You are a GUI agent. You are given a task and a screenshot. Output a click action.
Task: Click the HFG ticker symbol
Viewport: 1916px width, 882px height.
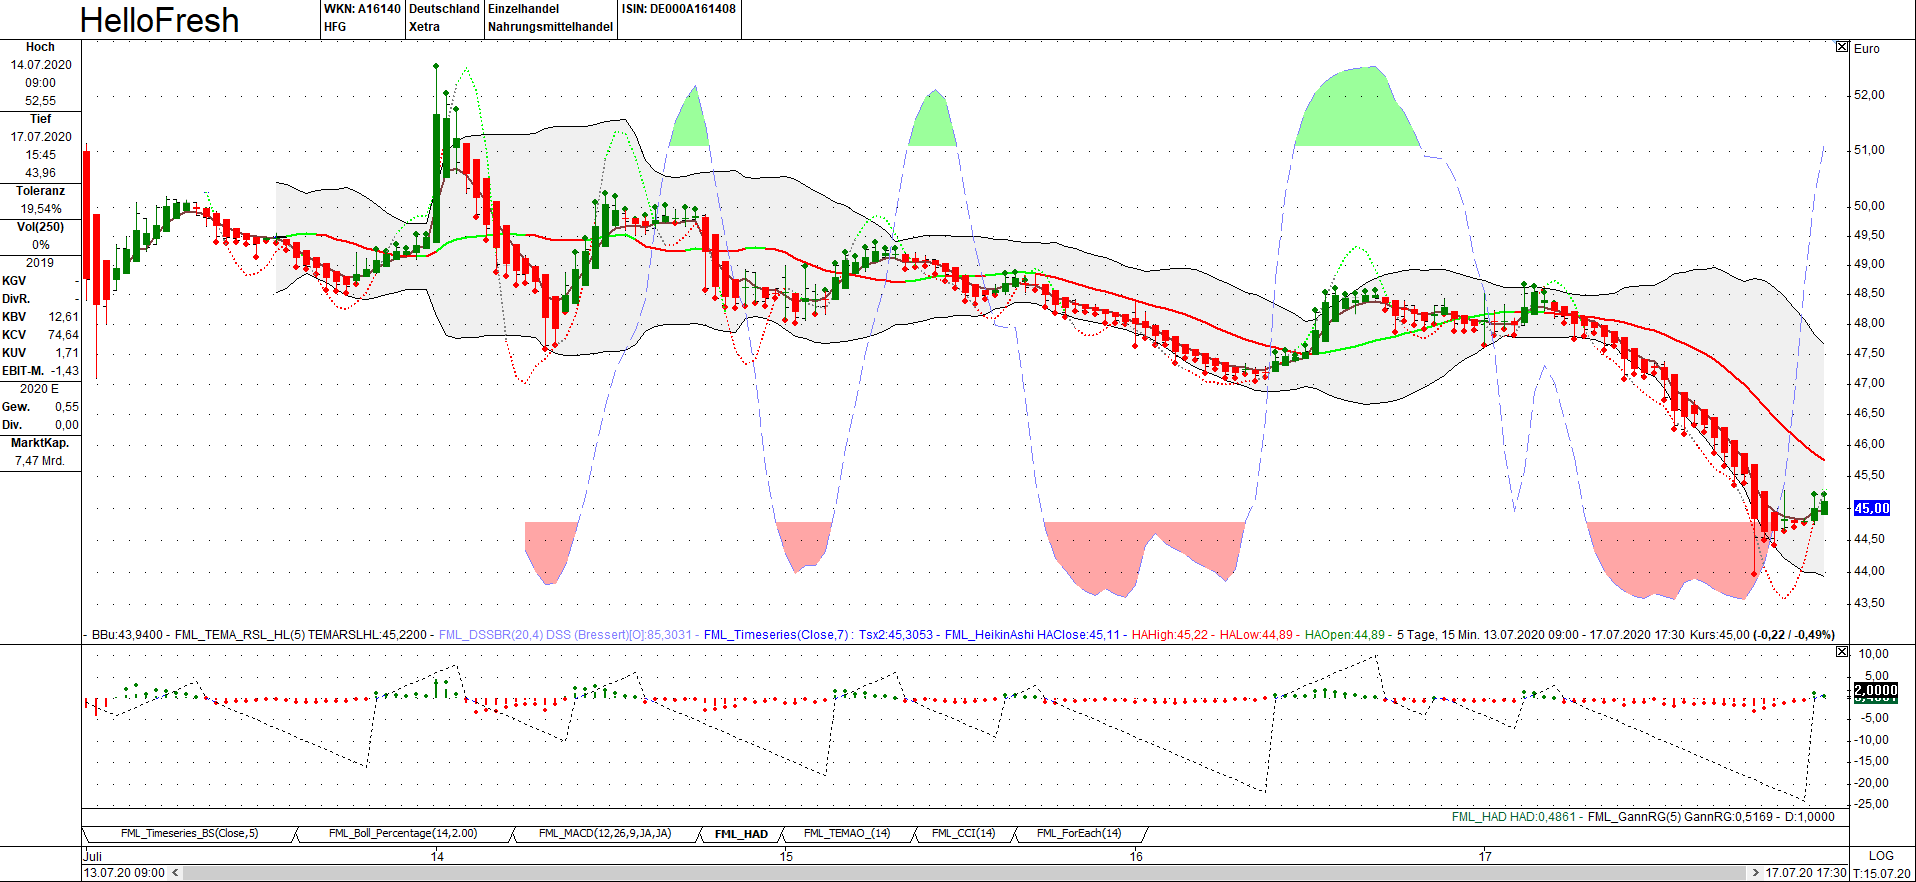click(335, 27)
